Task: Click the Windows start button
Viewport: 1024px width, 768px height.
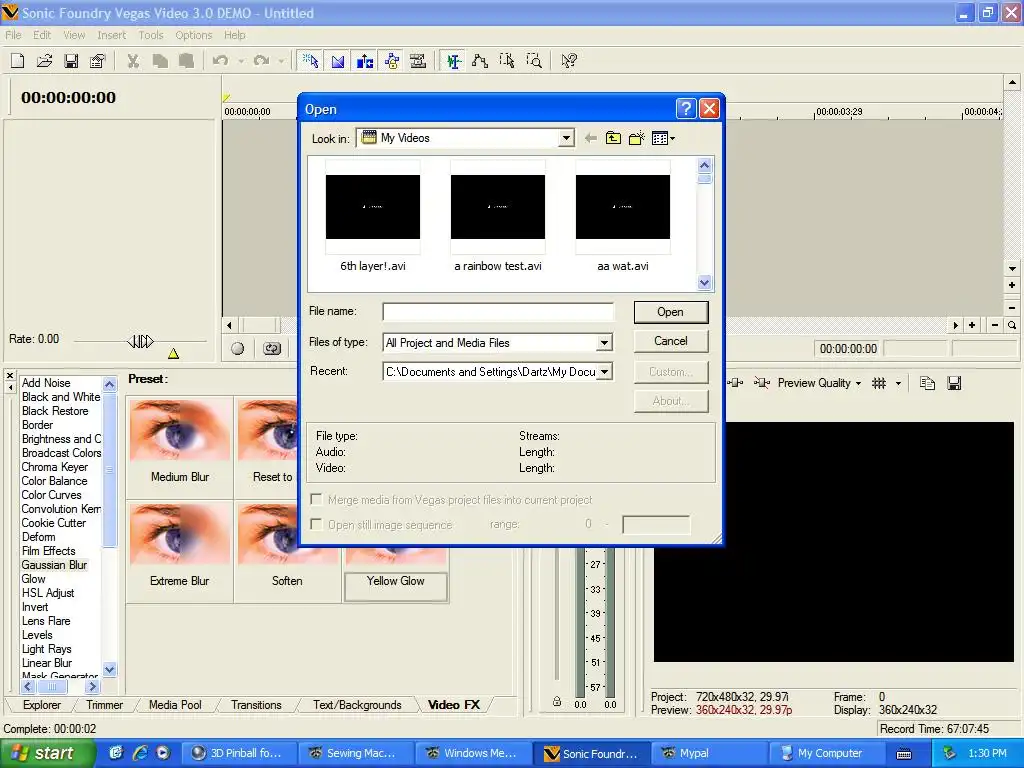Action: click(47, 753)
